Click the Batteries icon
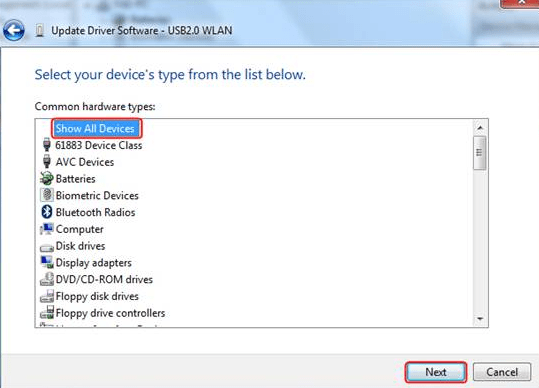 (47, 178)
